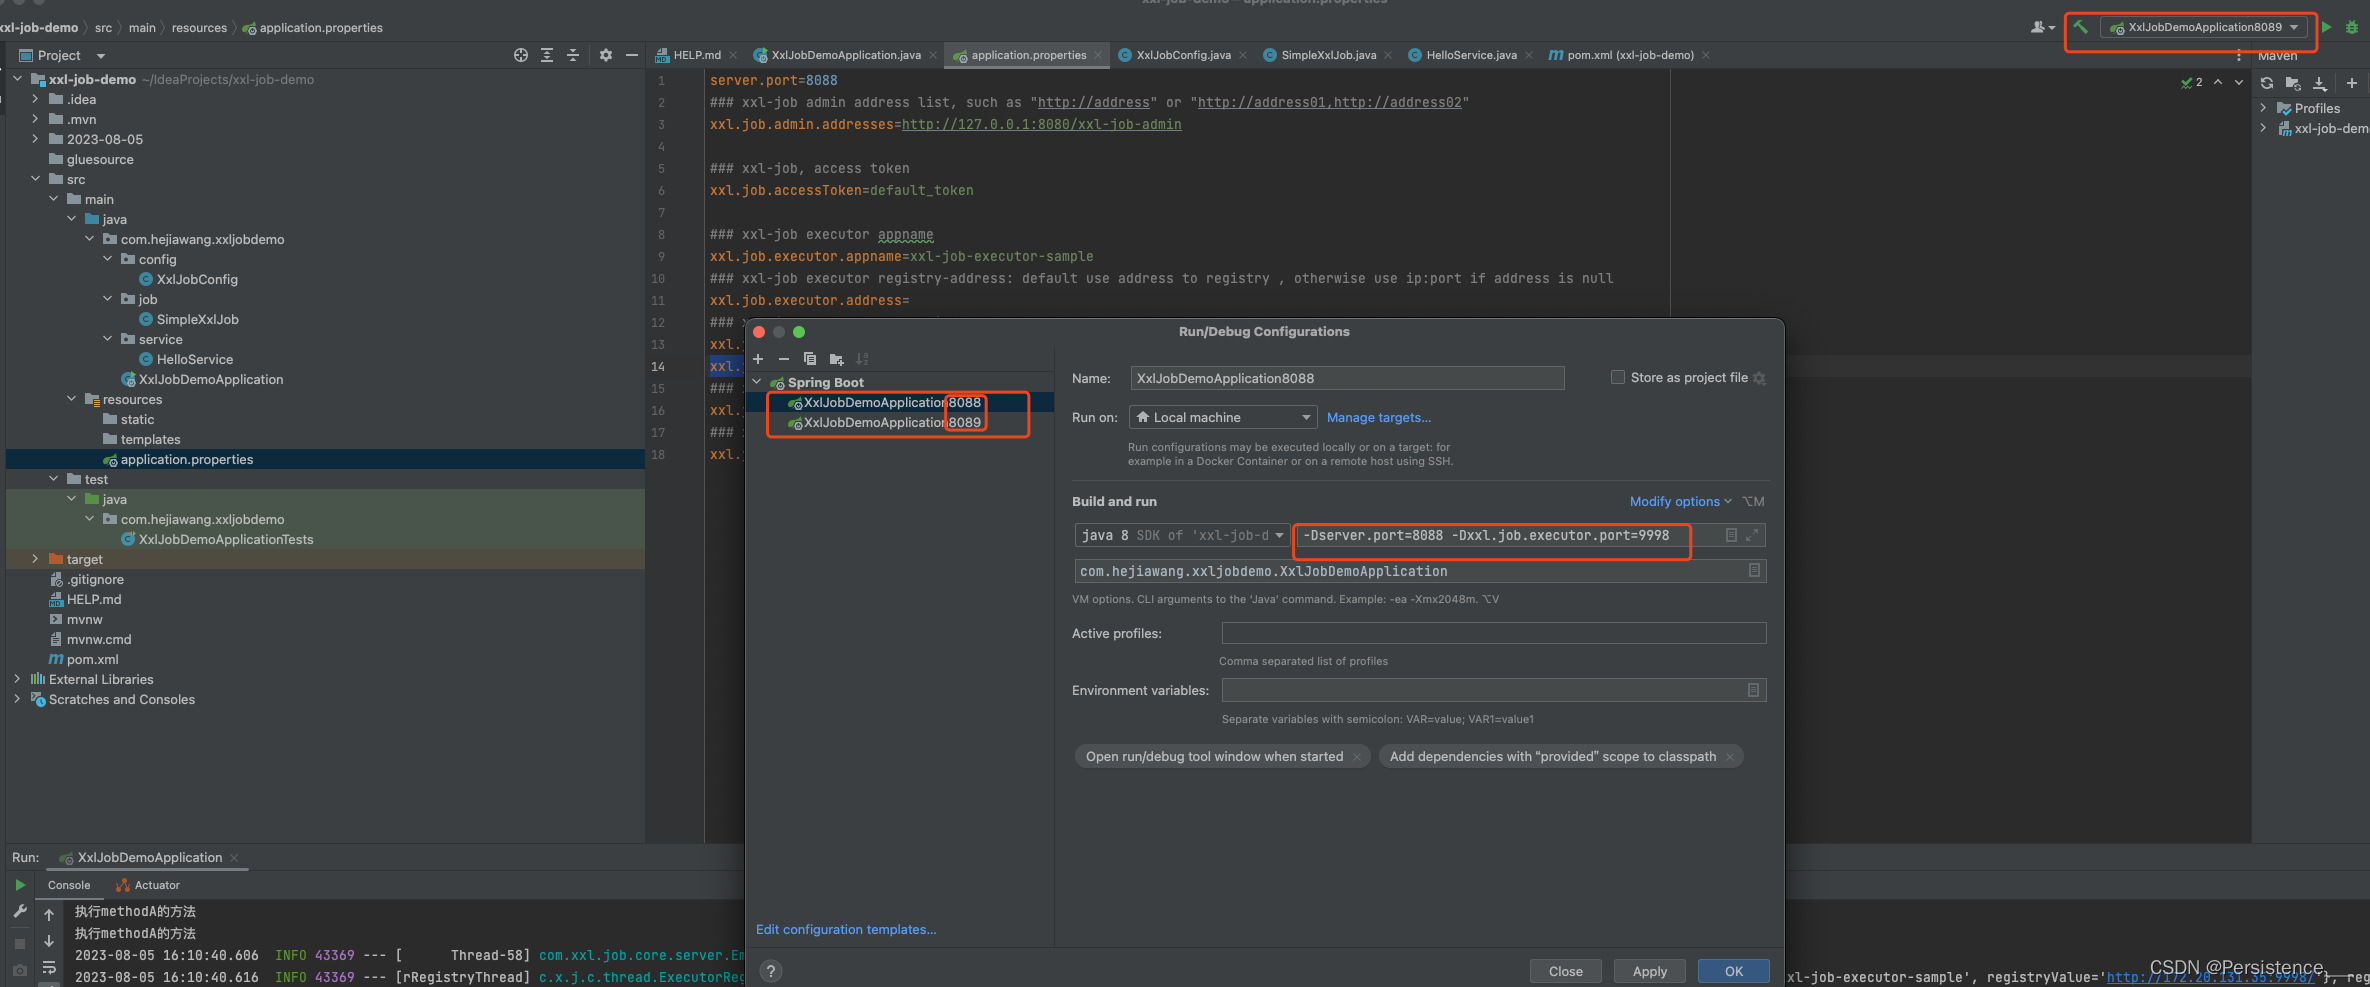Click the green hammer Build project icon

(2080, 27)
